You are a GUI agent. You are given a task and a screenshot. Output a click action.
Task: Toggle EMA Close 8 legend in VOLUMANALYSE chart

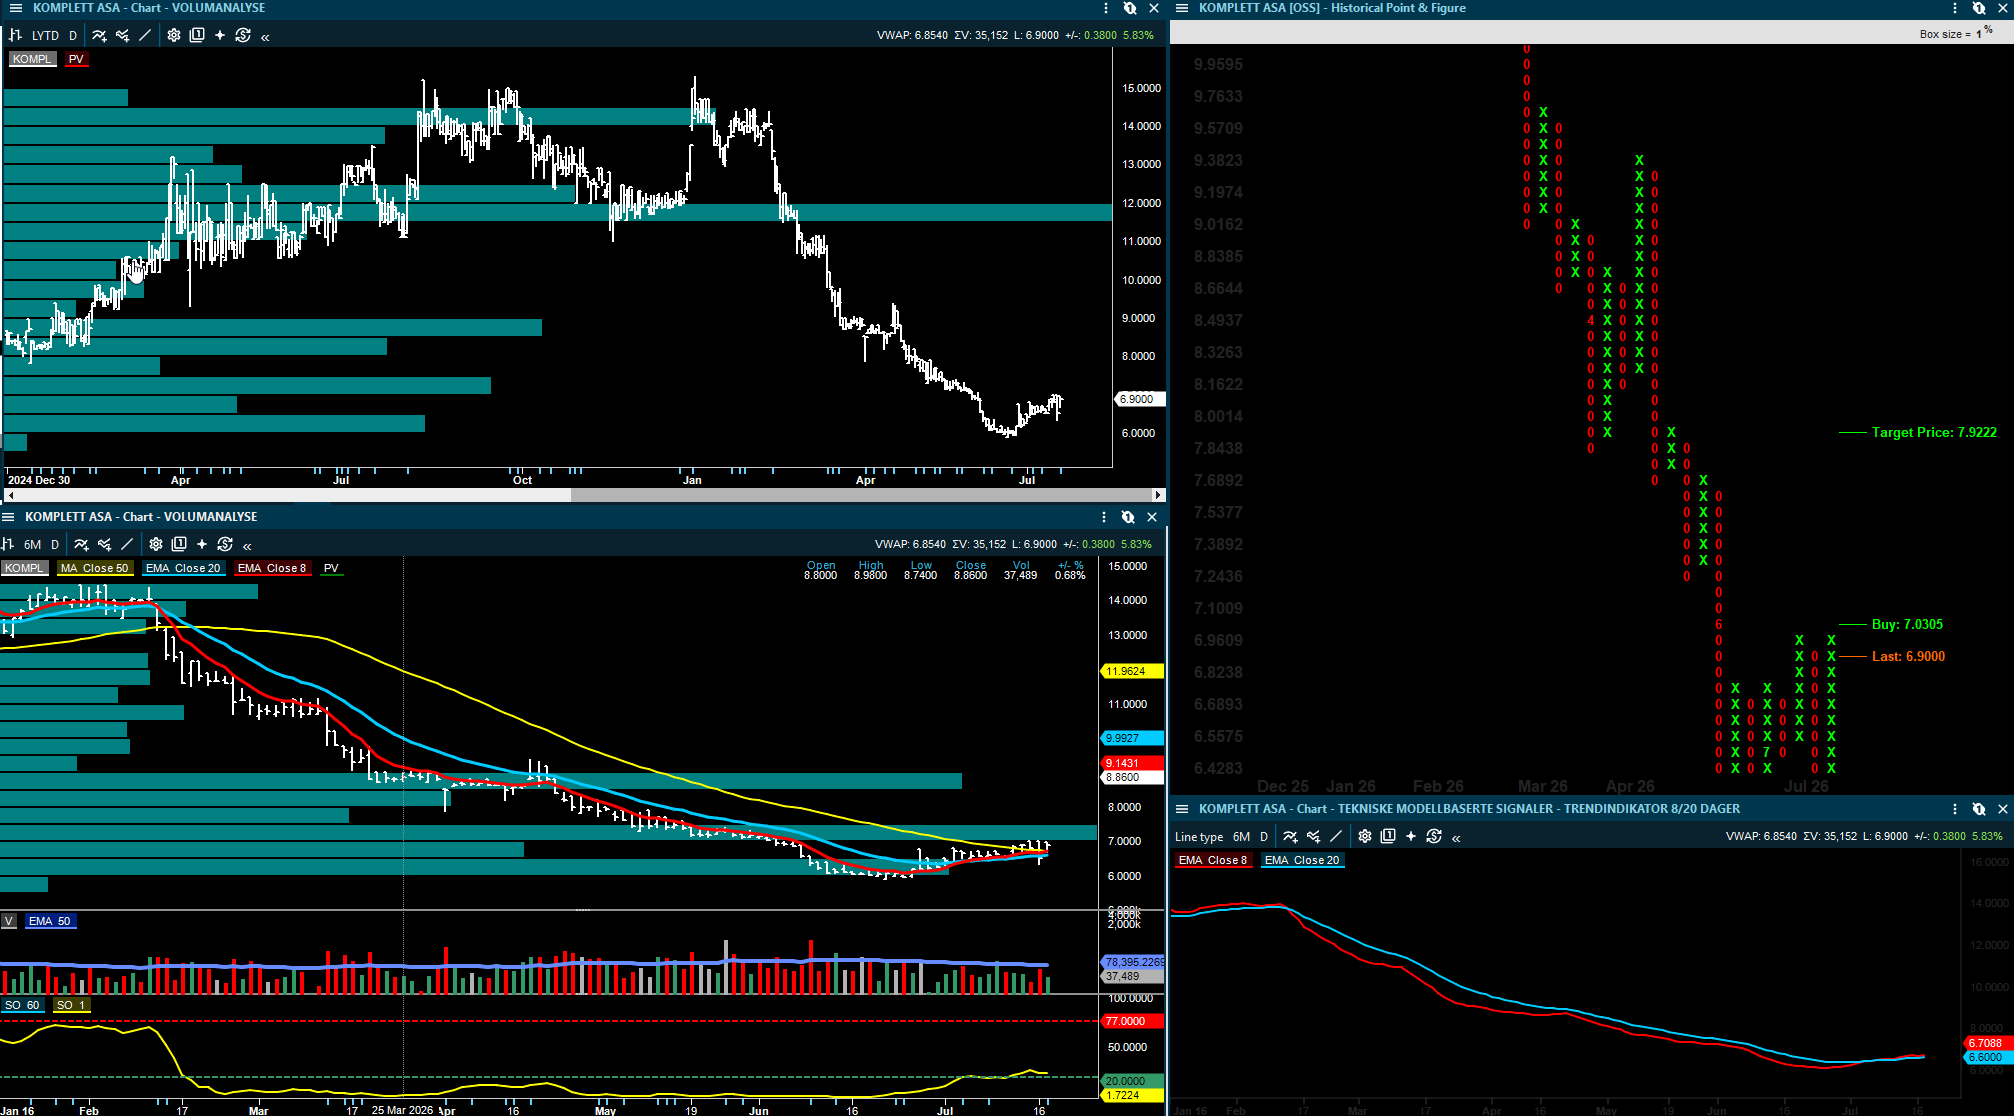tap(272, 568)
